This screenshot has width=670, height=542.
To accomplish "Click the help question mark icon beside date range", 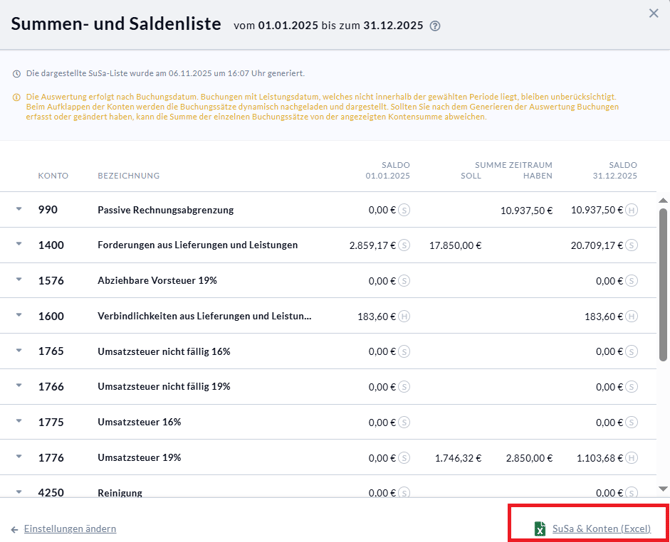I will 435,27.
